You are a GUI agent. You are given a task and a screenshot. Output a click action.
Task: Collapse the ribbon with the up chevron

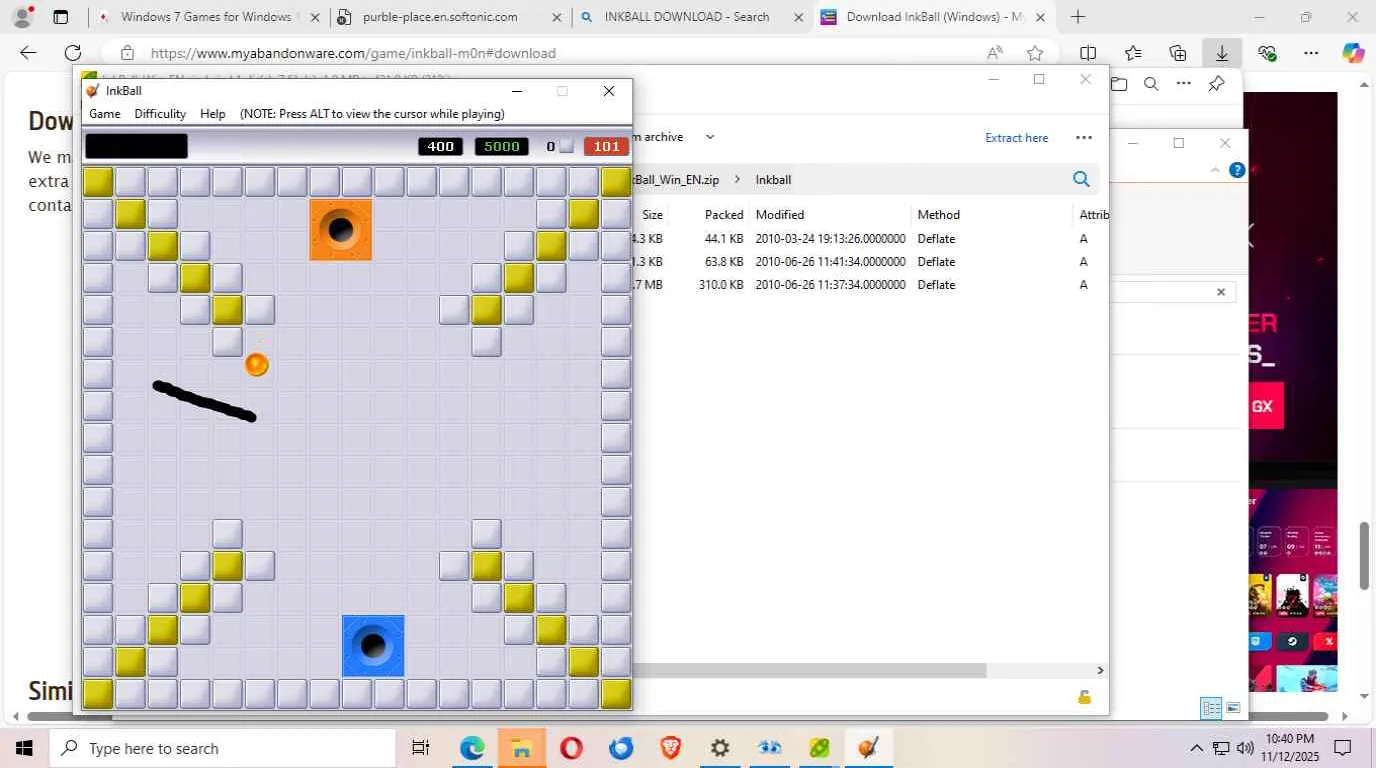click(1215, 171)
